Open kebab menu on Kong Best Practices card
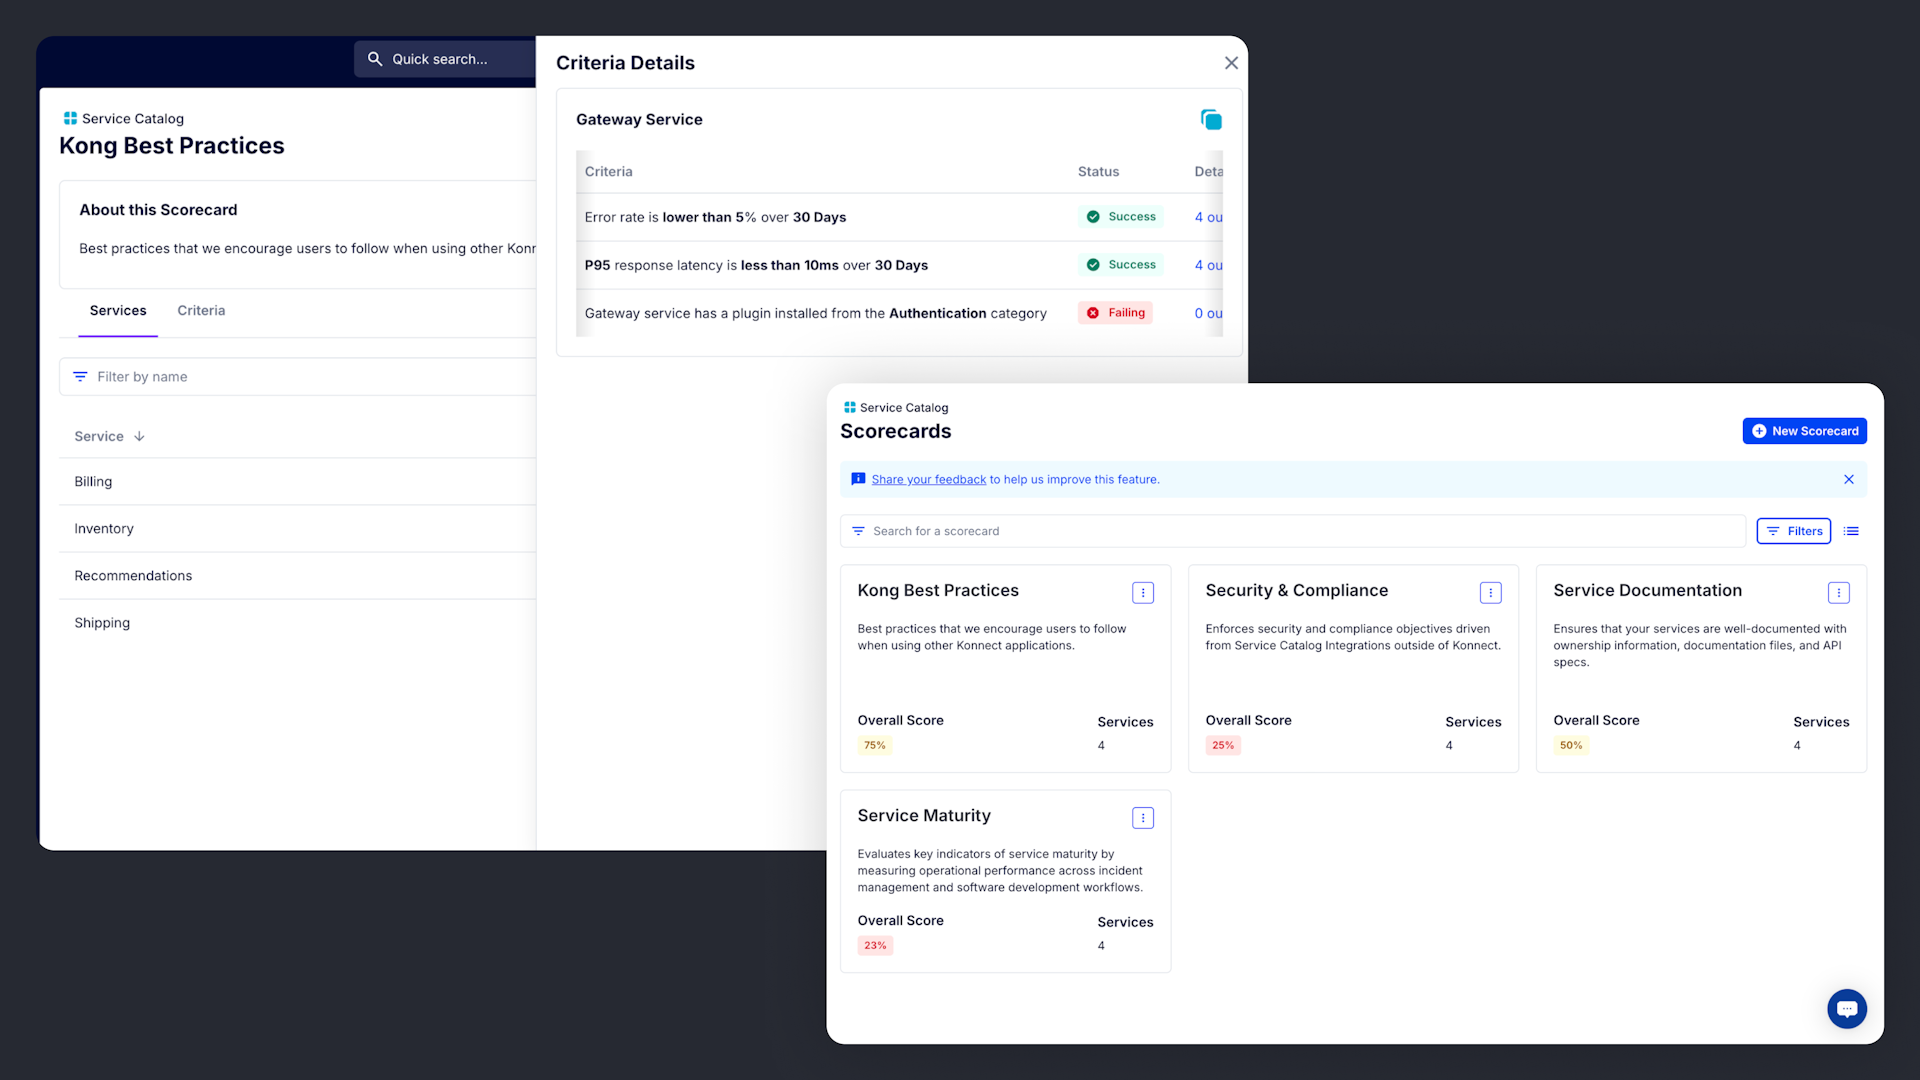This screenshot has width=1920, height=1080. 1142,592
